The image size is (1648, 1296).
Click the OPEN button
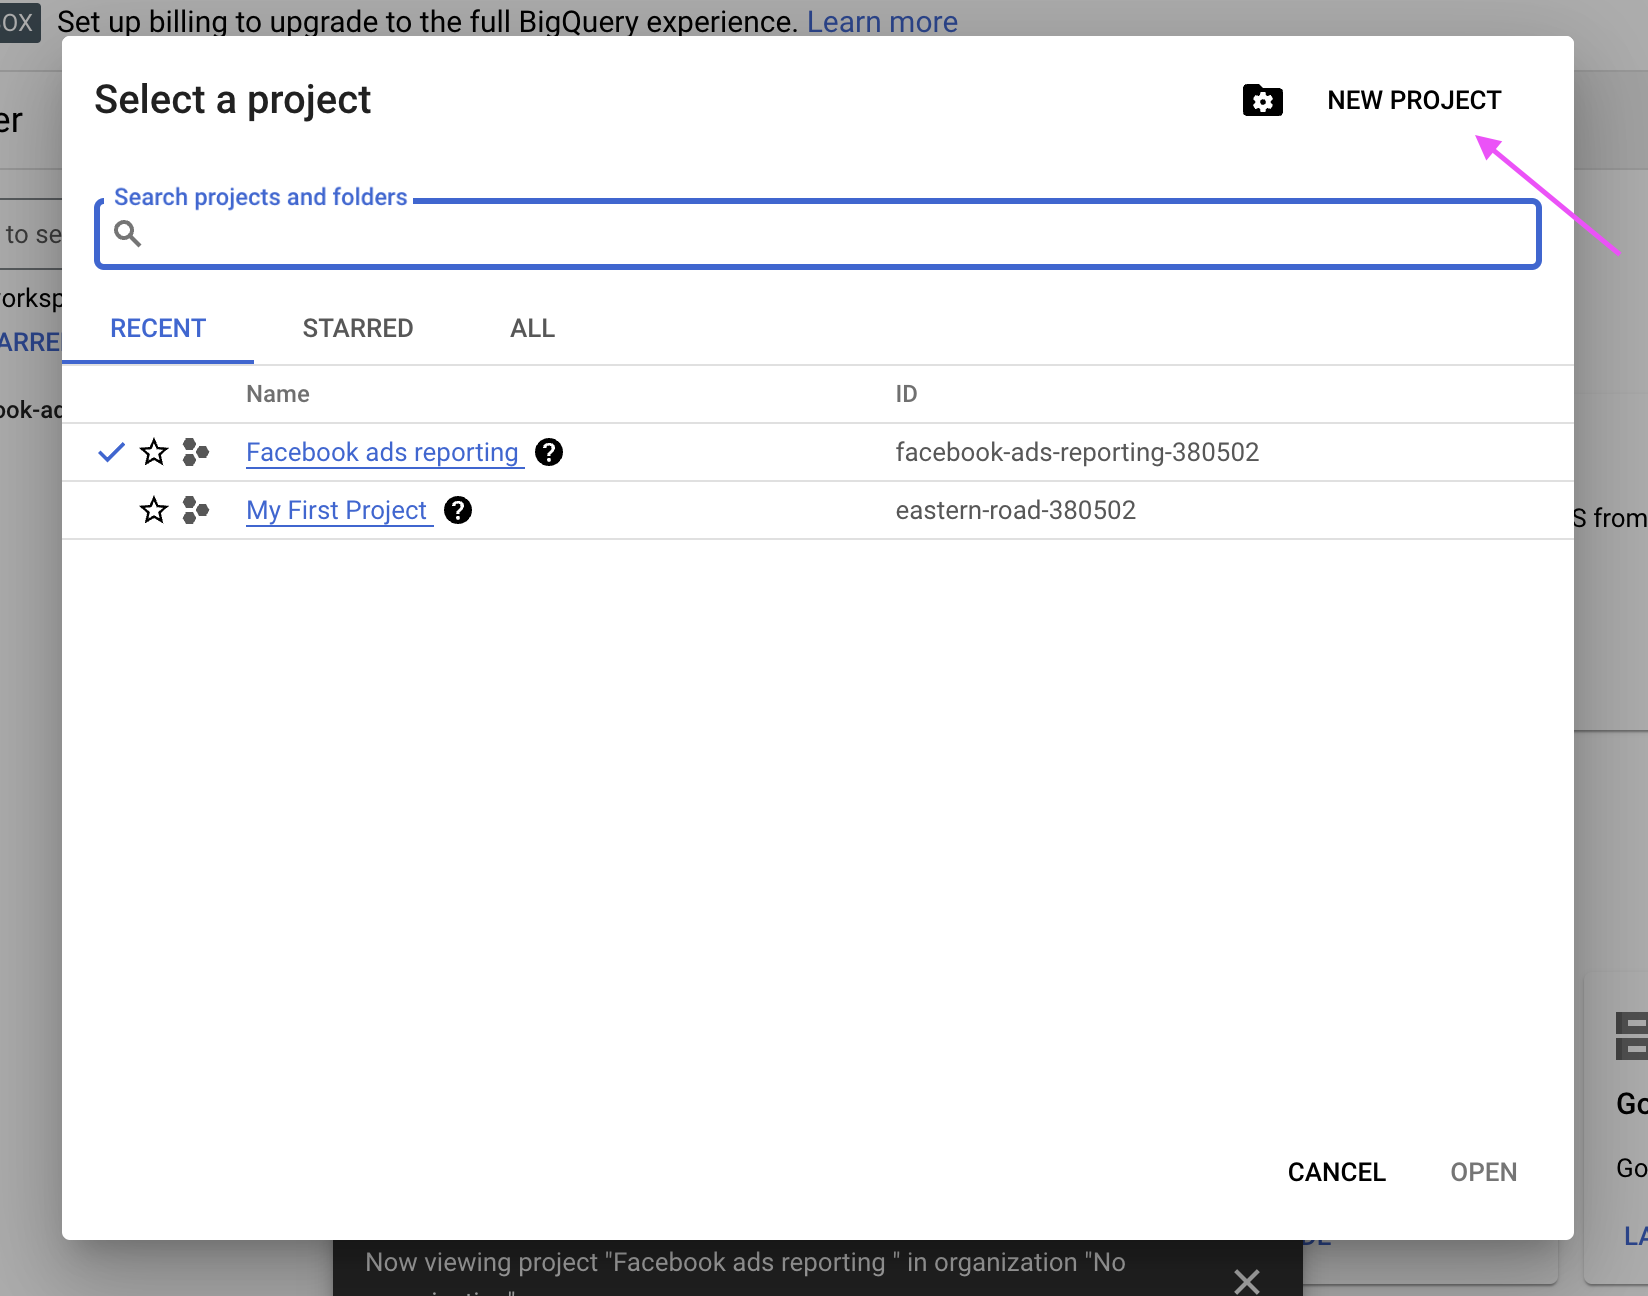click(x=1483, y=1172)
